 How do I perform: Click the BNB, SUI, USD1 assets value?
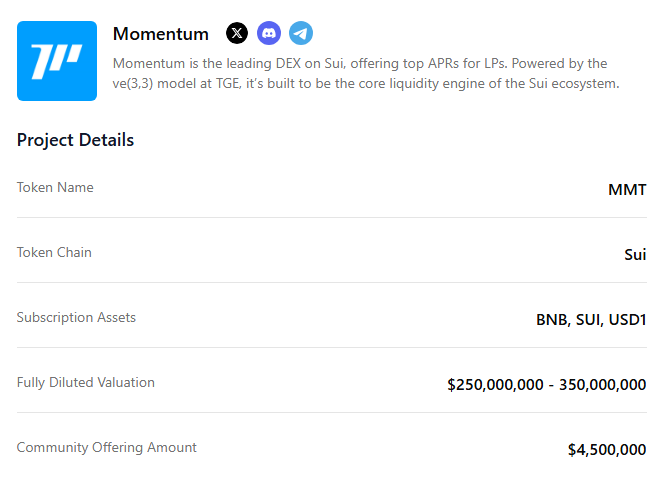(591, 320)
